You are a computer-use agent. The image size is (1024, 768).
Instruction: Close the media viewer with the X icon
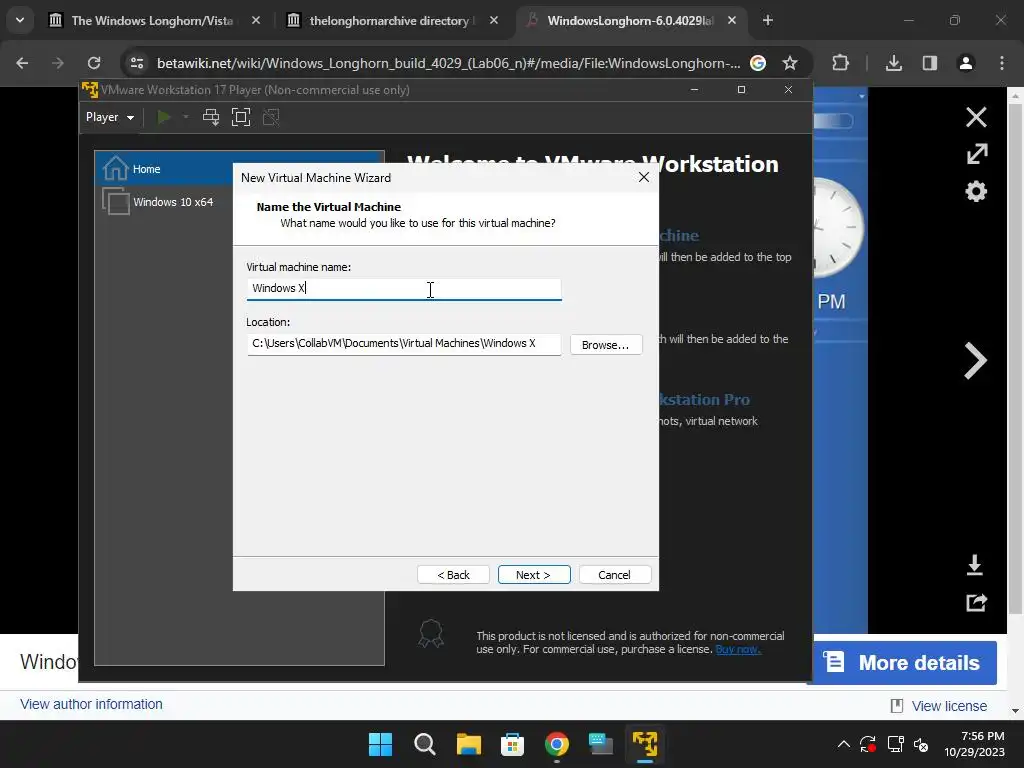976,118
